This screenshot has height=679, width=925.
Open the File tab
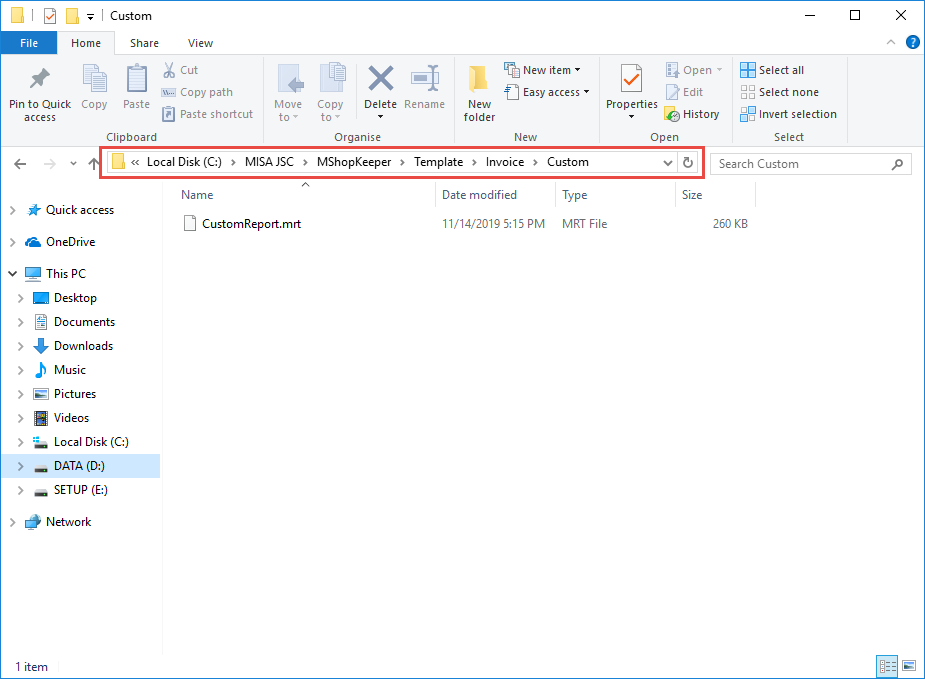point(29,43)
